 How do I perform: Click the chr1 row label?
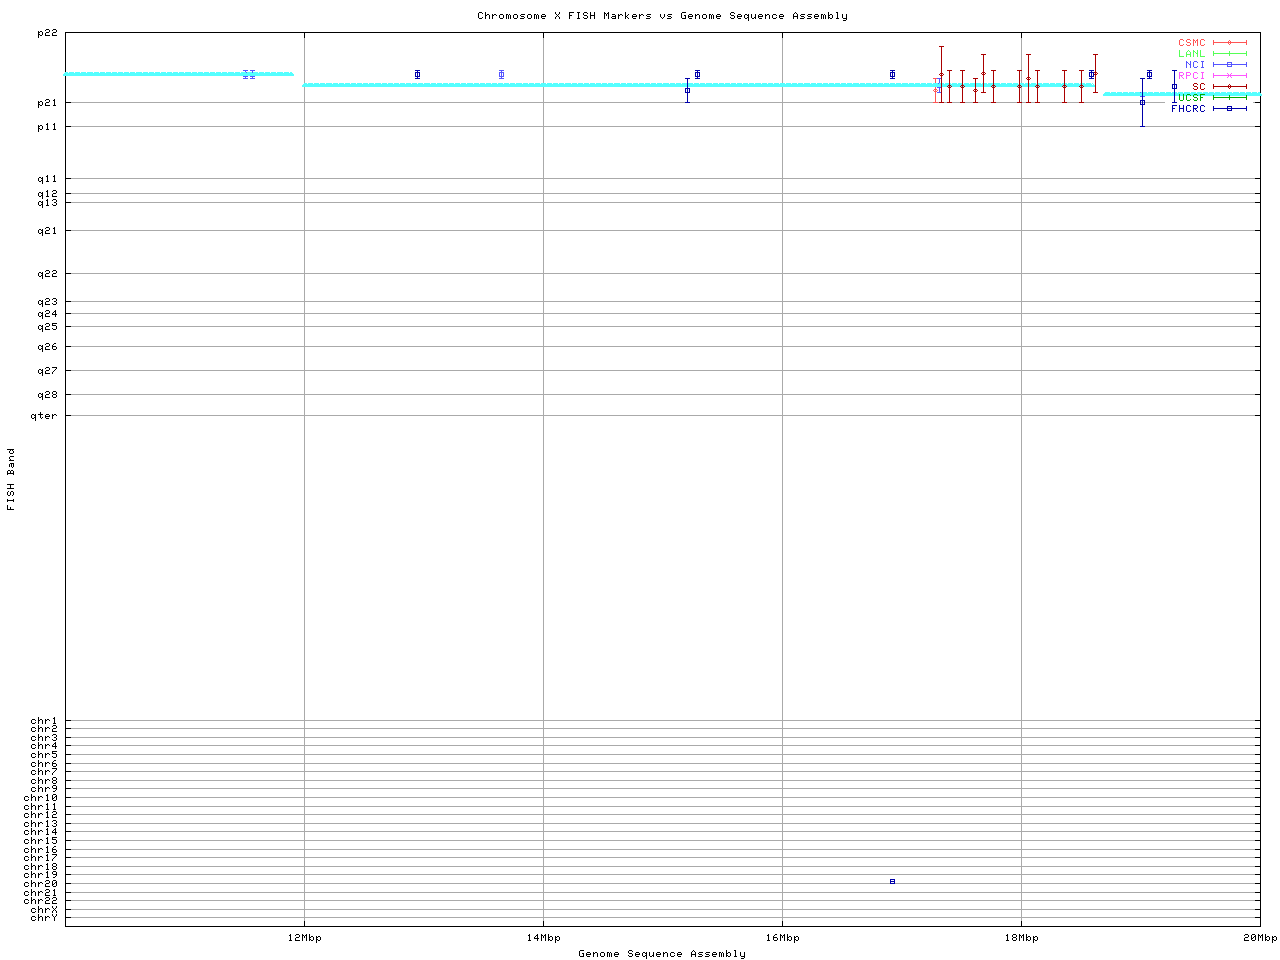point(44,721)
